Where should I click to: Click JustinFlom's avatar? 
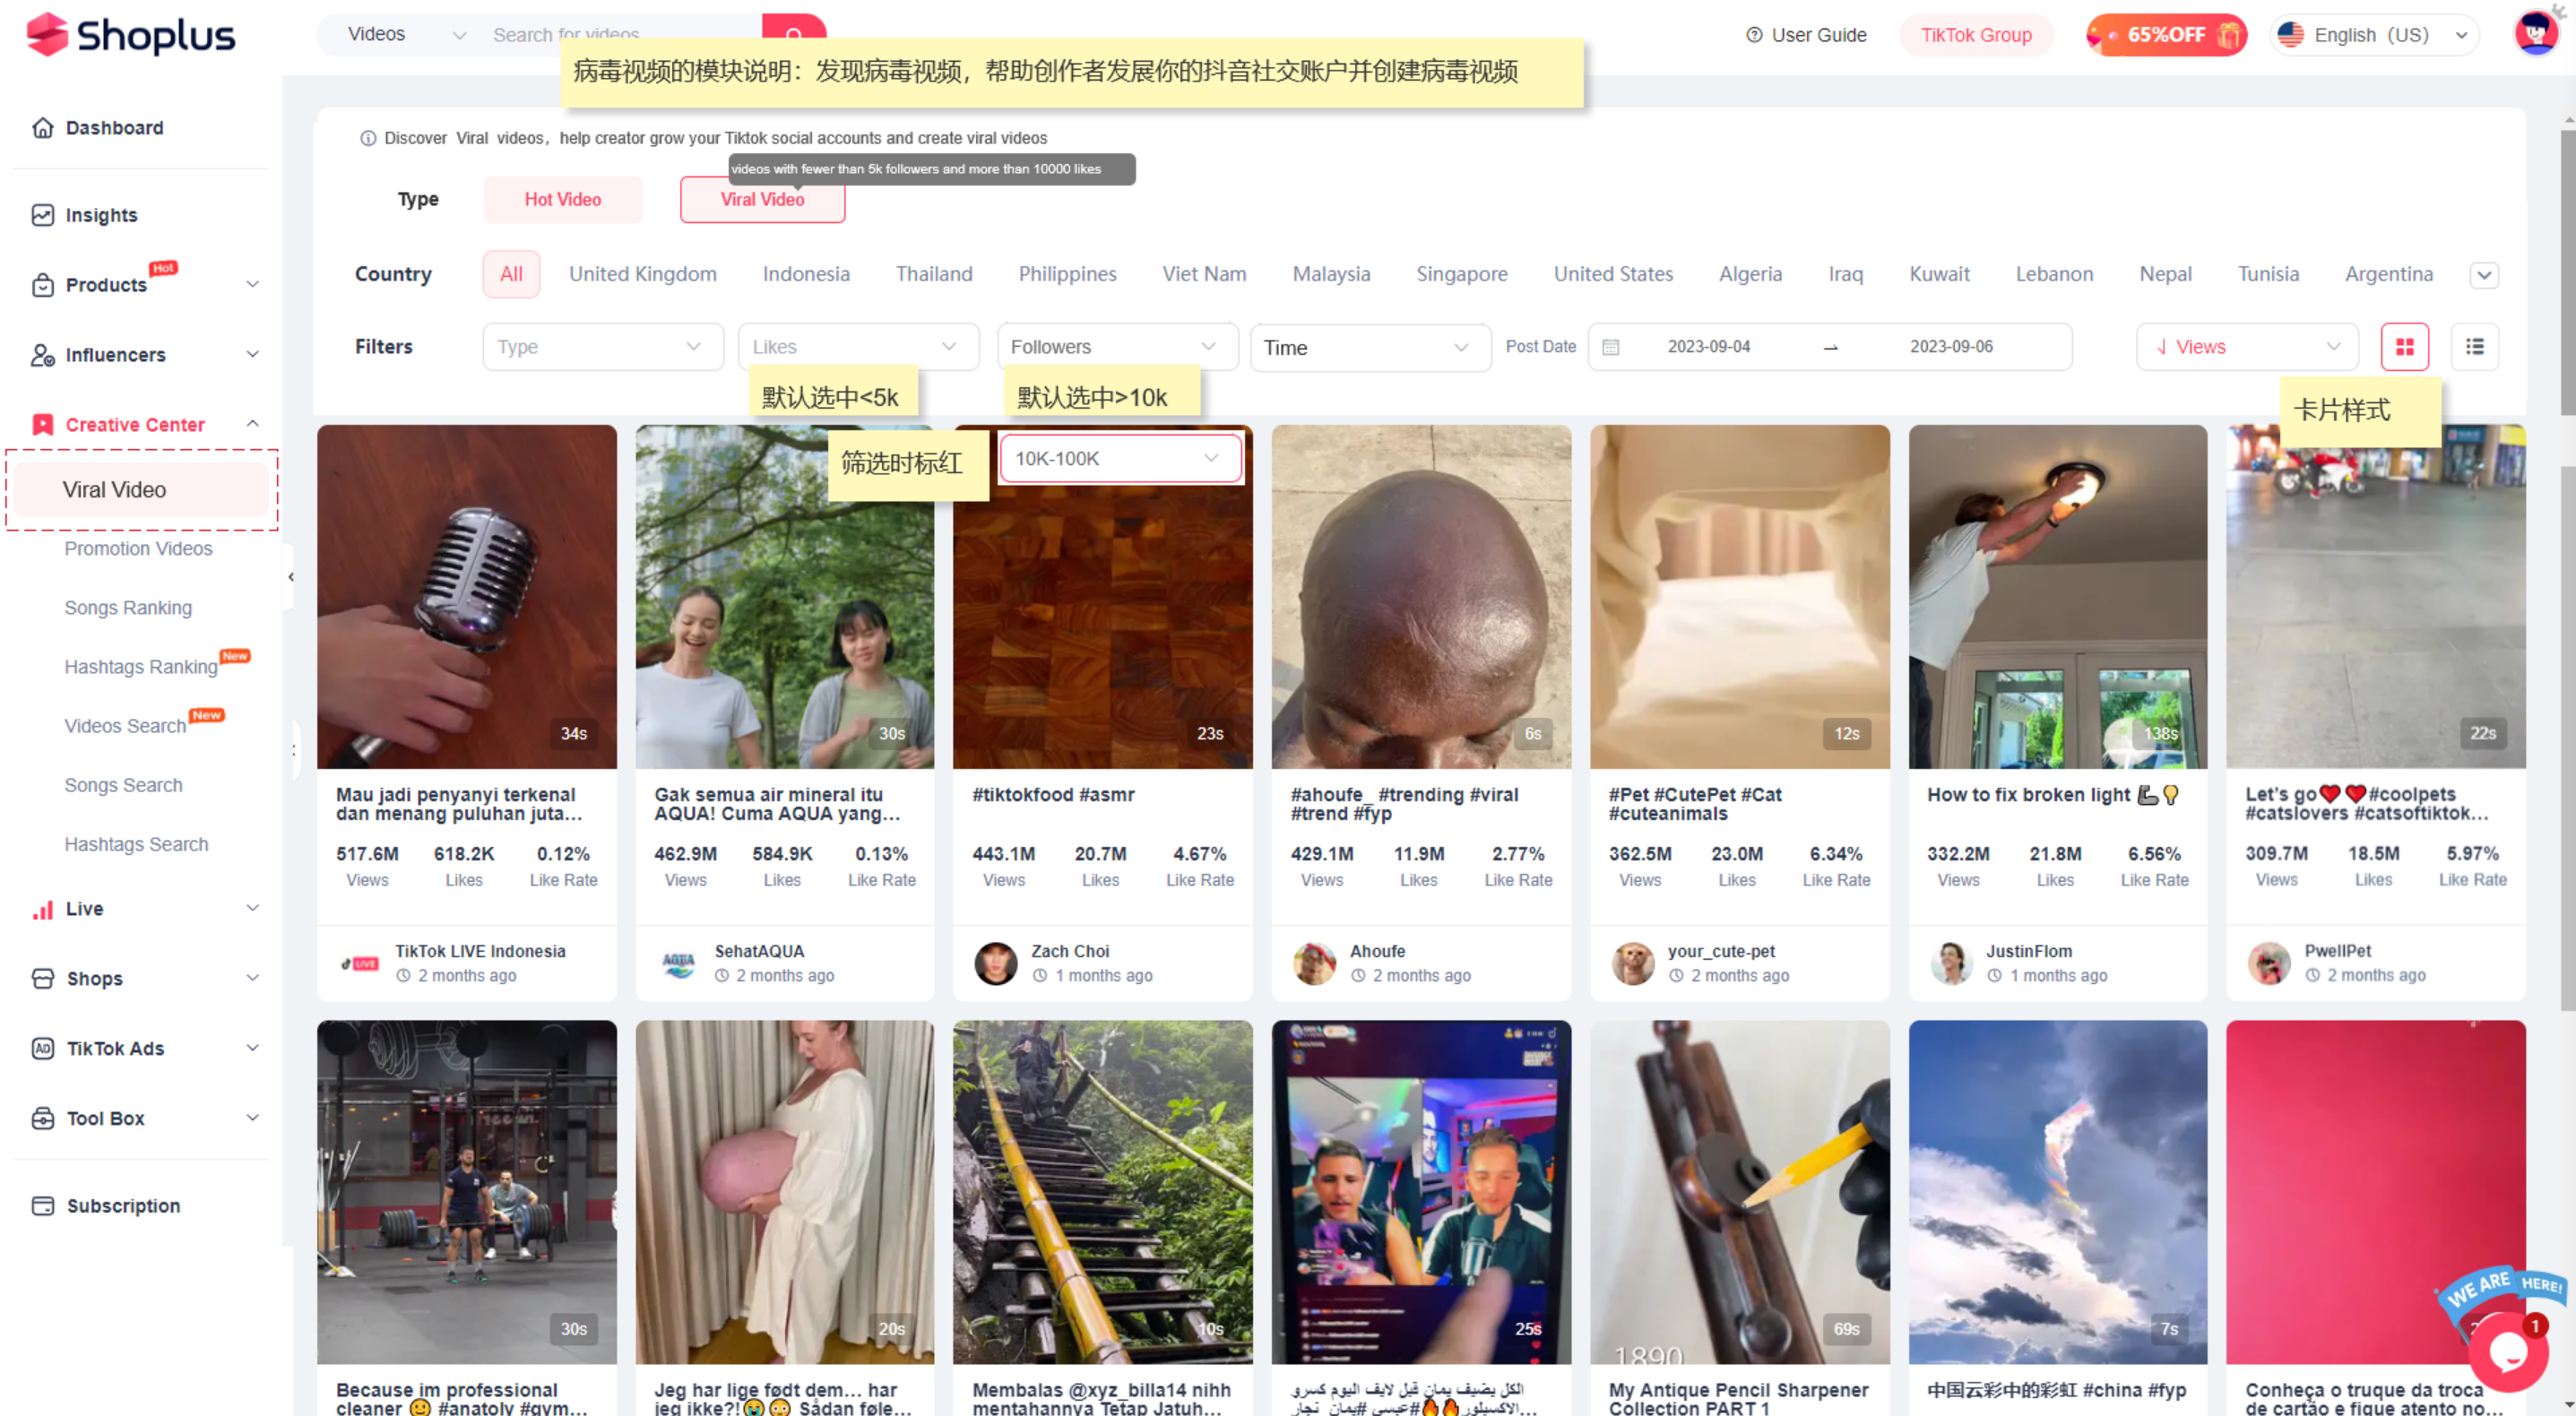[x=1950, y=964]
